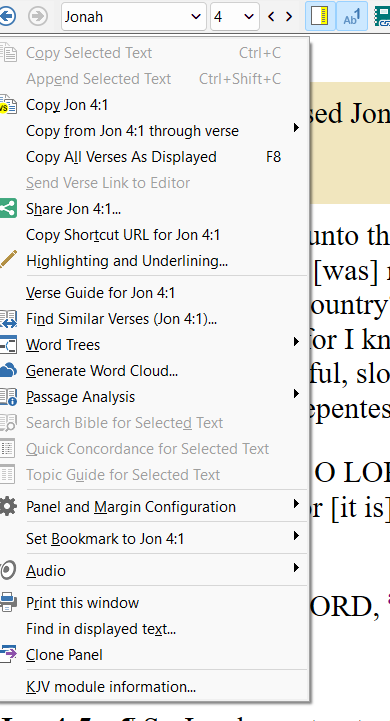Open the chapter 4 dropdown
Viewport: 390px width, 721px height.
tap(235, 17)
